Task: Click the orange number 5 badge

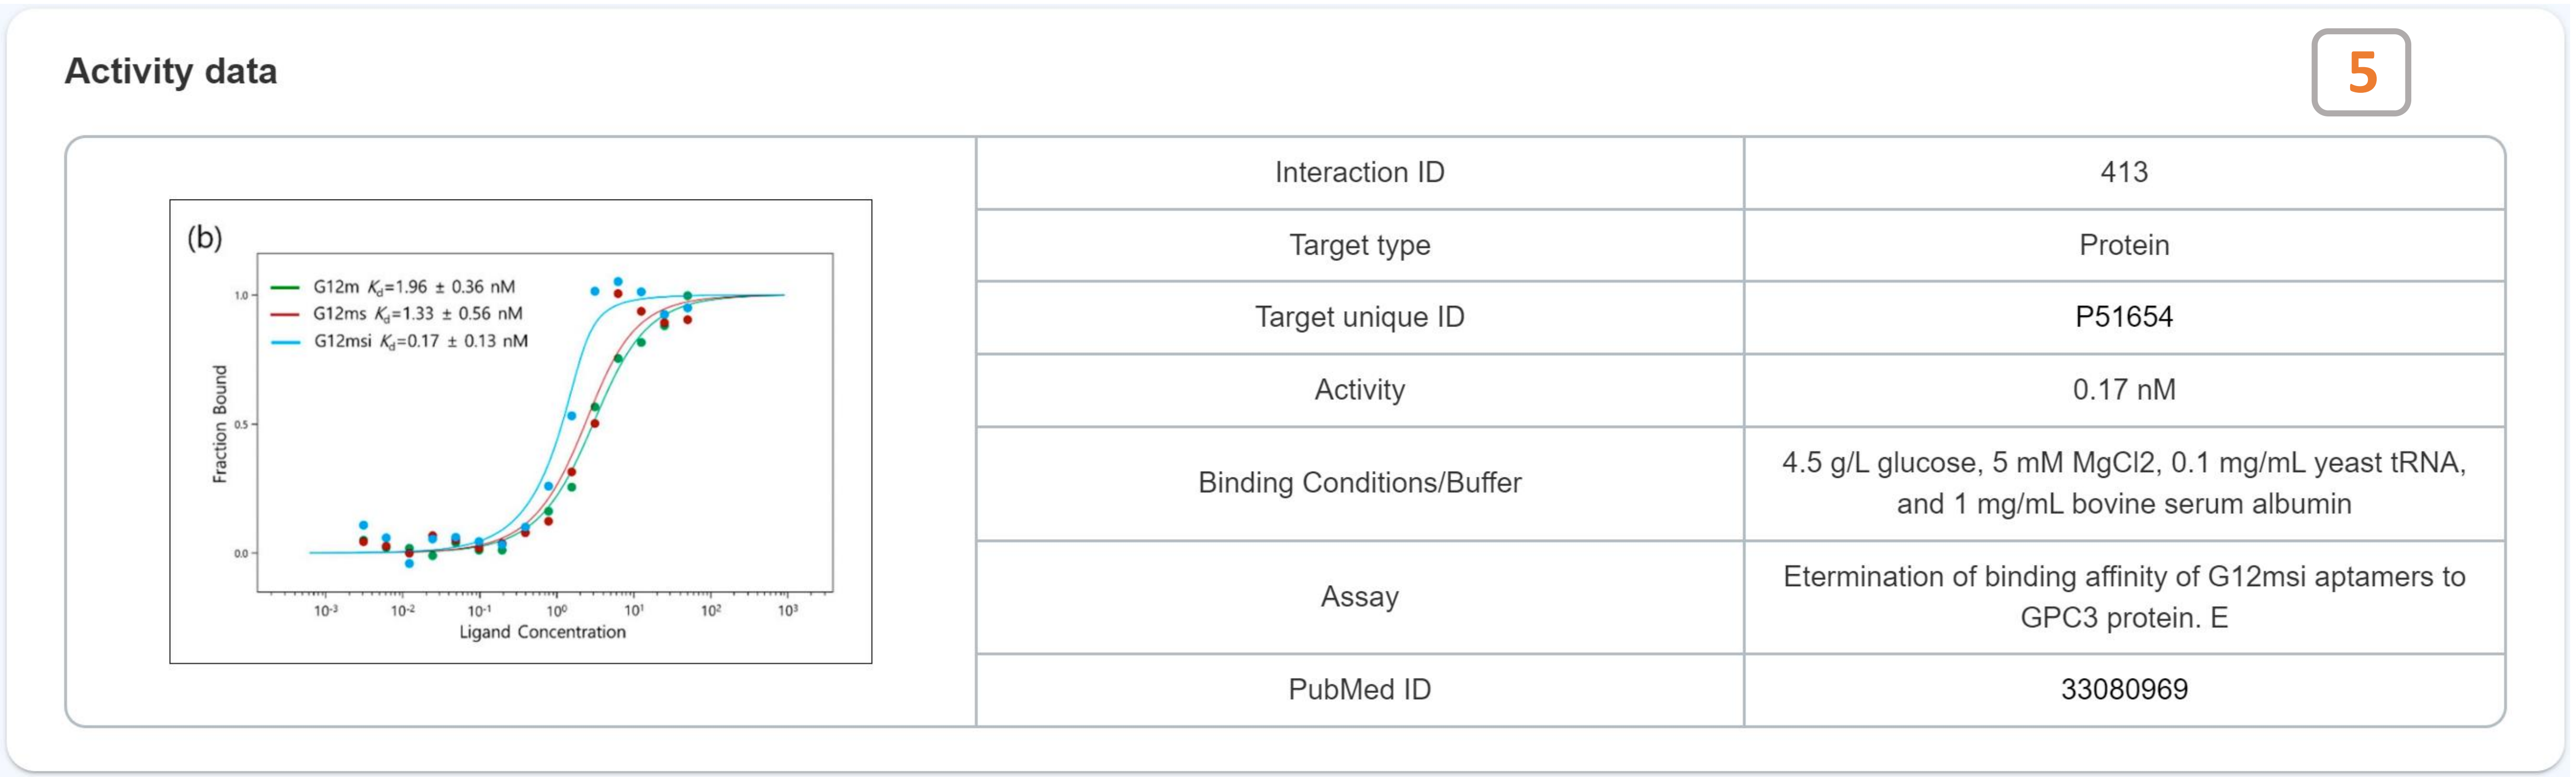Action: coord(2360,72)
